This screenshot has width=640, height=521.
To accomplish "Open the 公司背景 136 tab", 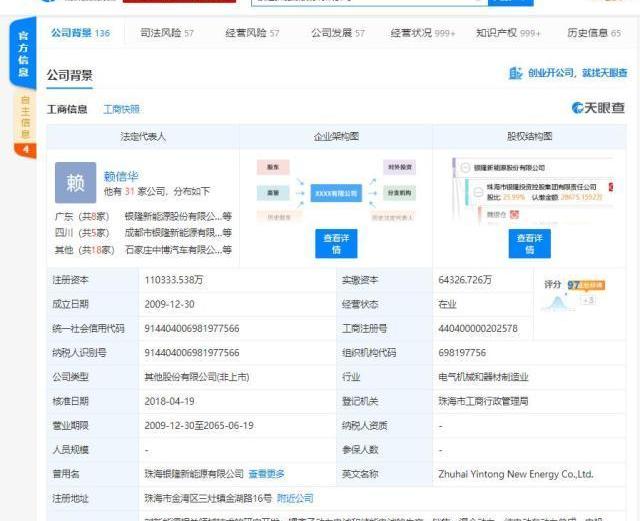I will click(x=80, y=33).
